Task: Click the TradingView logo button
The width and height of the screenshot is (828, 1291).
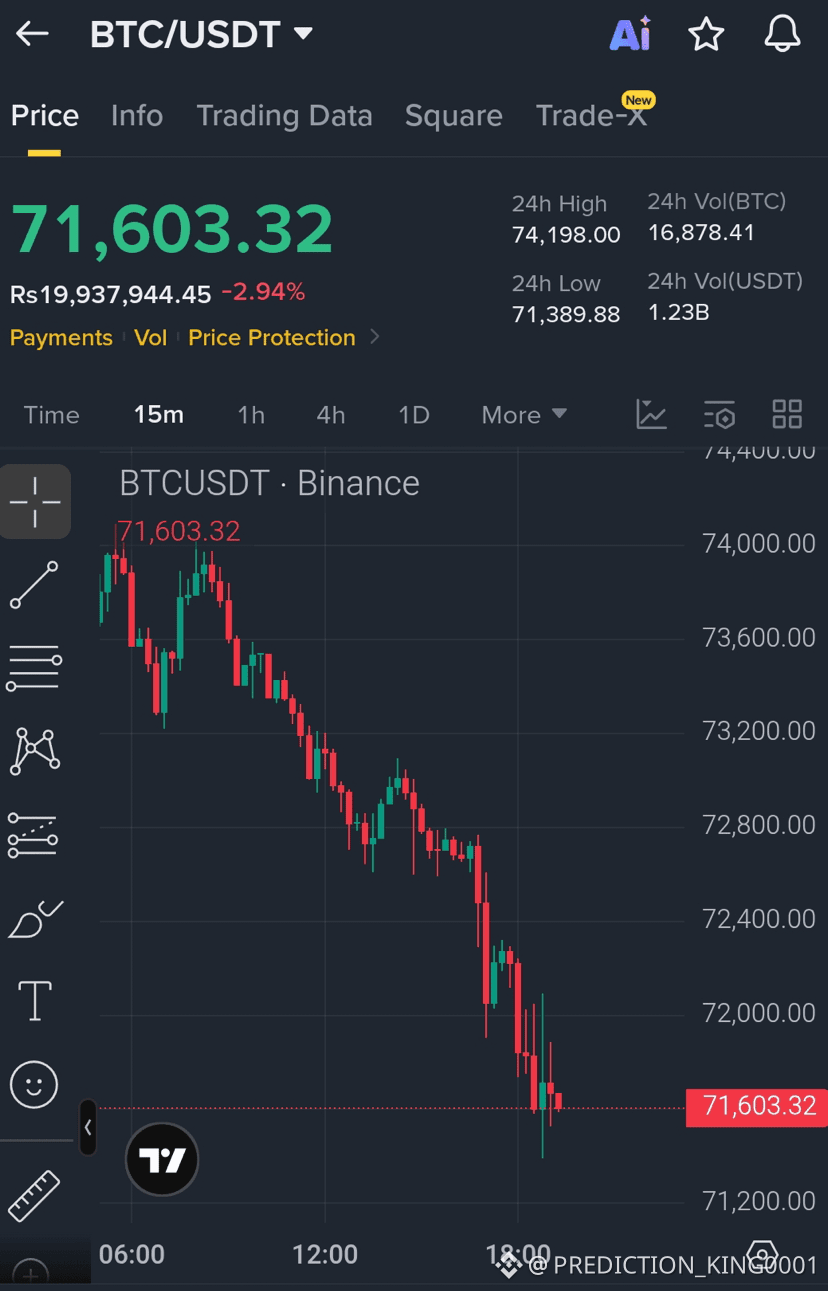Action: pos(162,1160)
